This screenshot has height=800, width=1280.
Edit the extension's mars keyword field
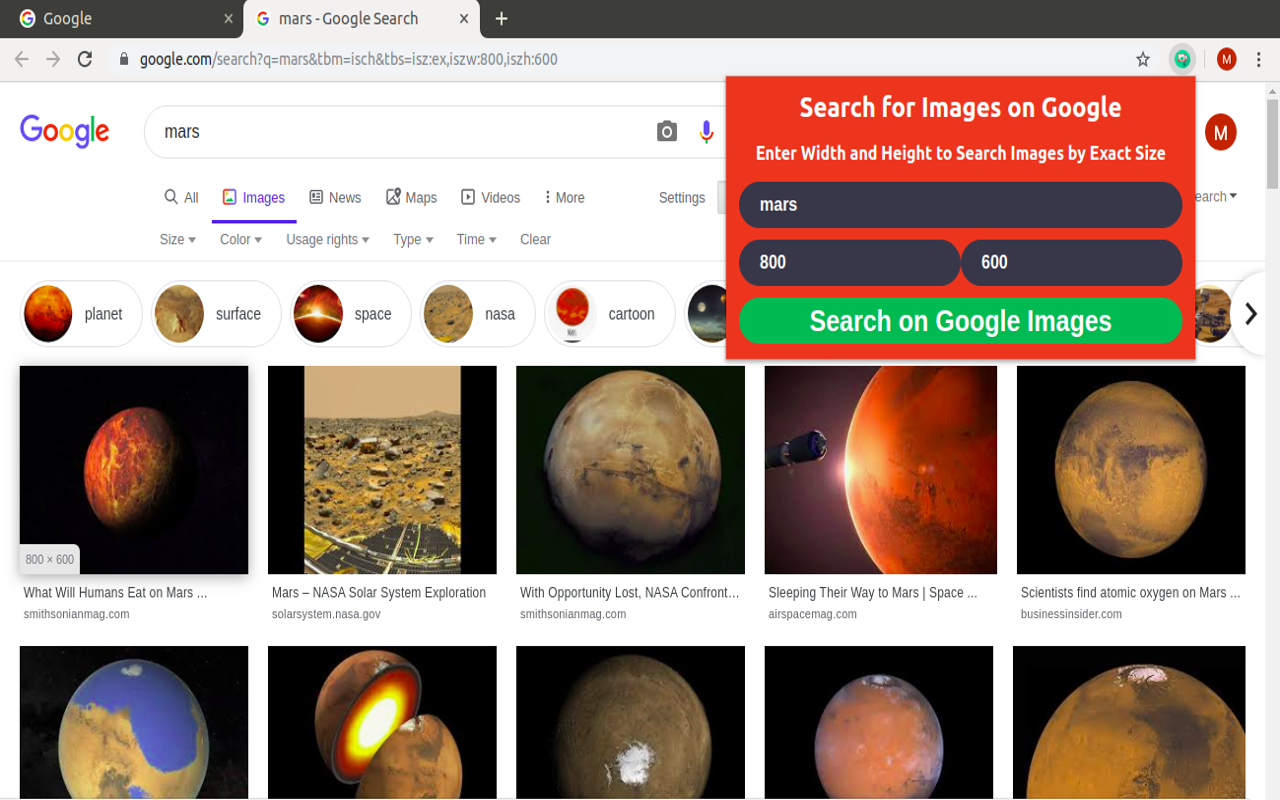coord(960,205)
